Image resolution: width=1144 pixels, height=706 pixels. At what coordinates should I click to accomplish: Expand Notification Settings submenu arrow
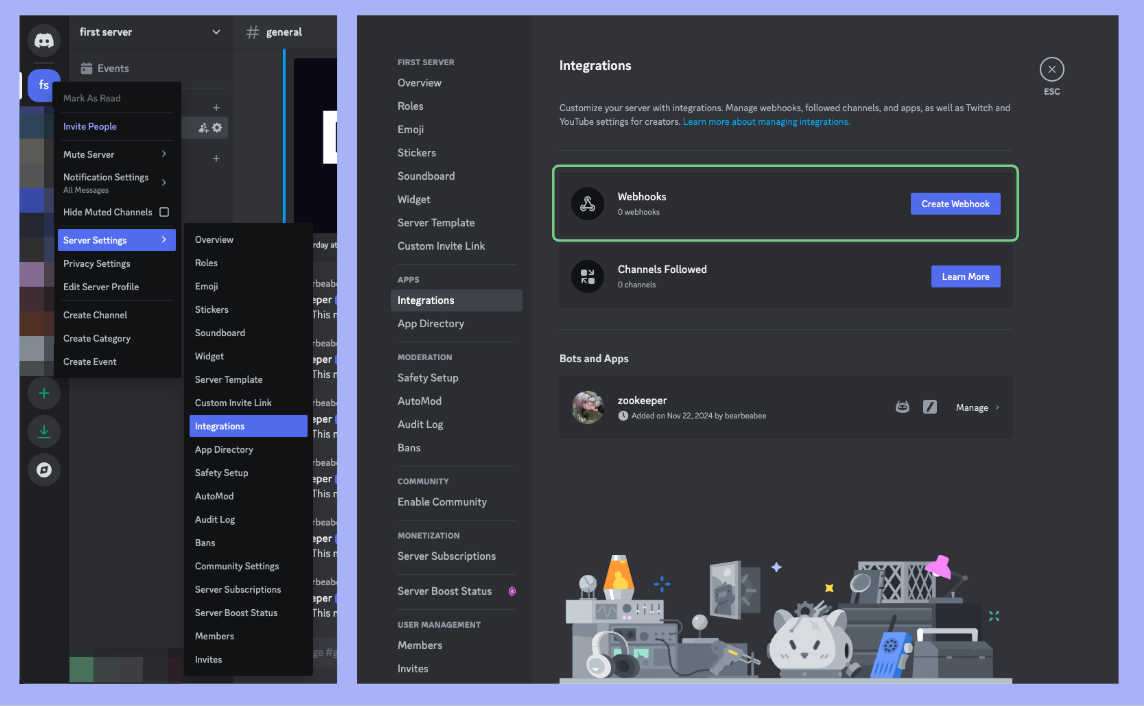pyautogui.click(x=164, y=182)
